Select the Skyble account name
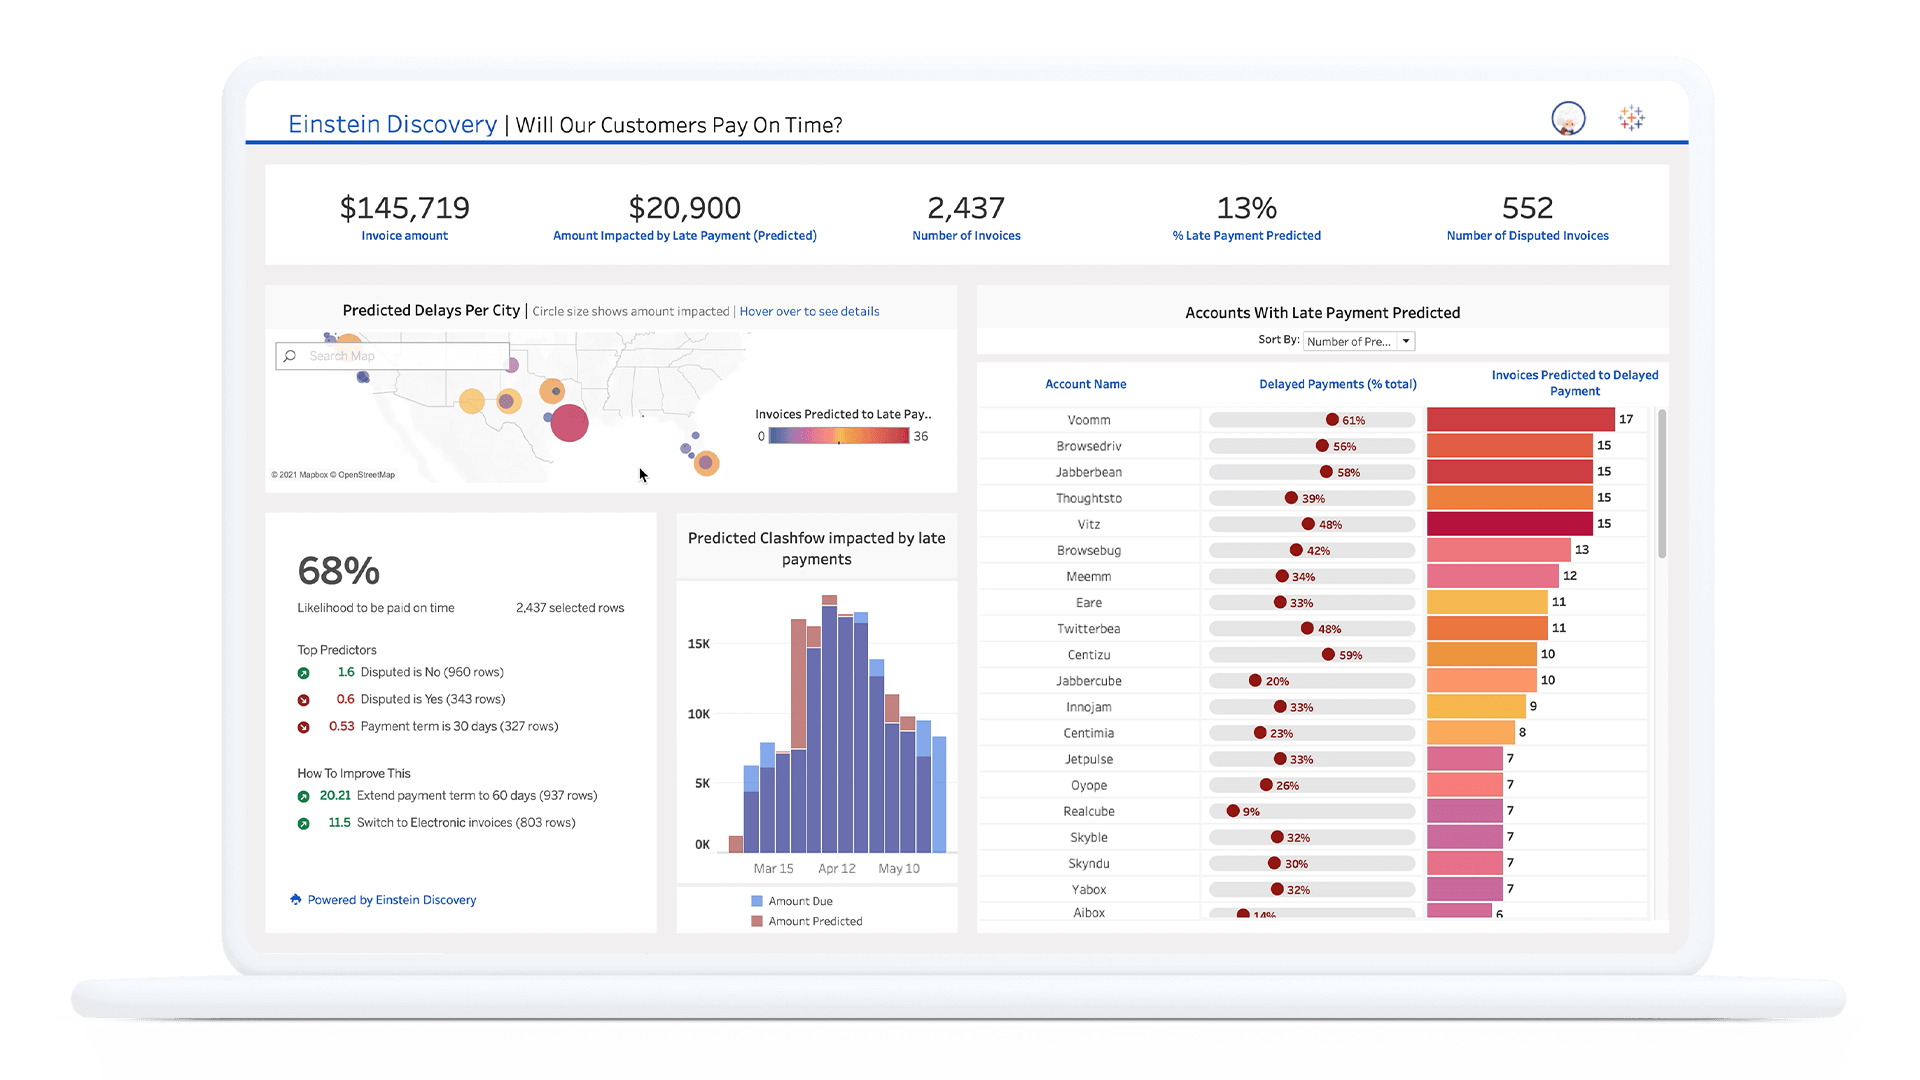The width and height of the screenshot is (1920, 1080). pos(1089,837)
